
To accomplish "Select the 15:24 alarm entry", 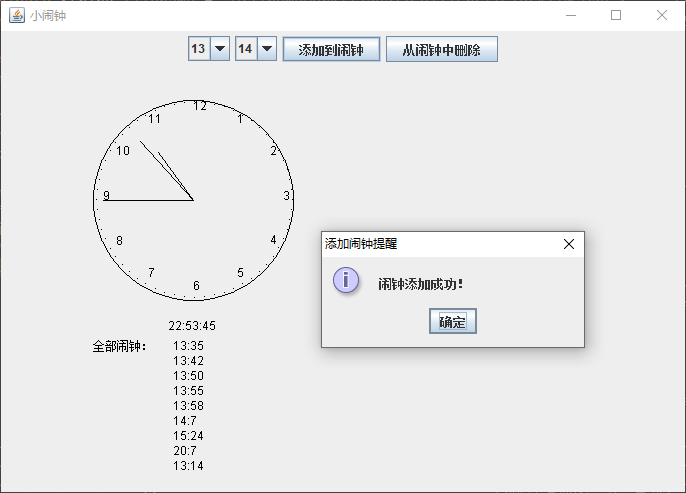I will coord(188,436).
